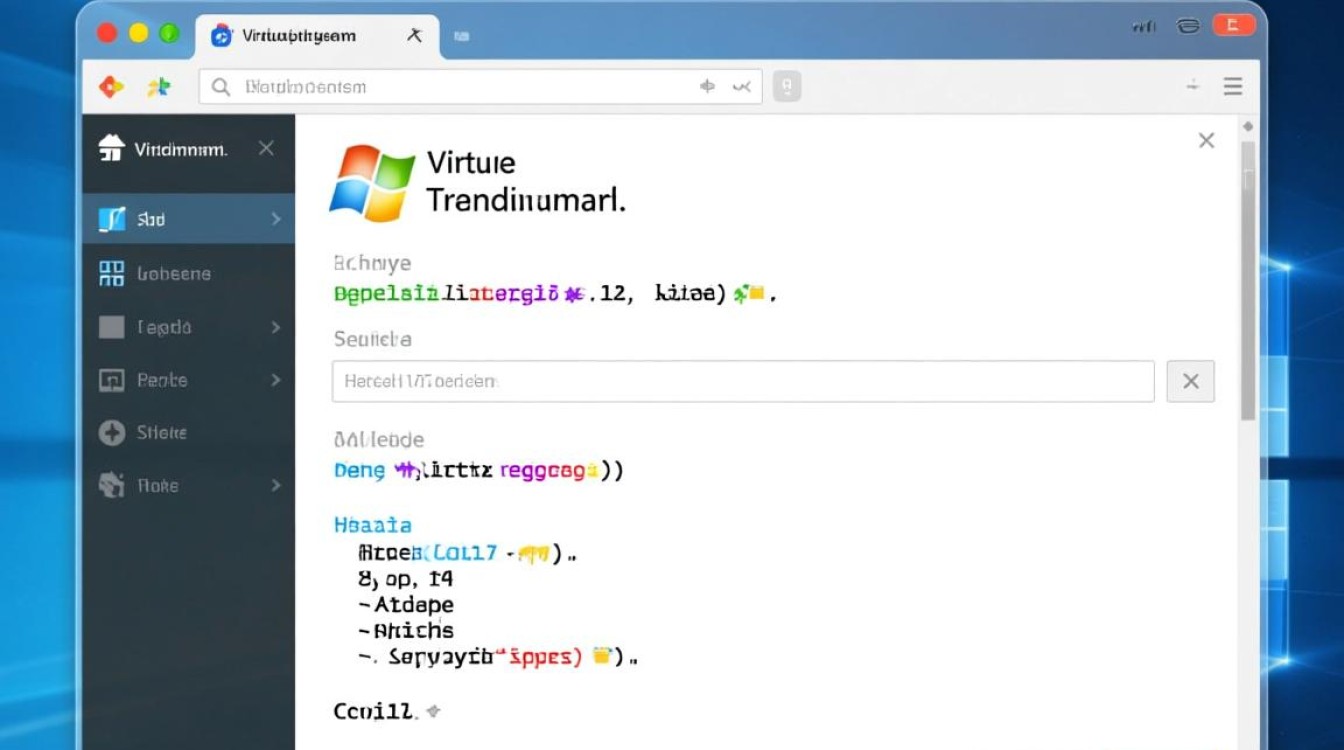Screen dimensions: 1344x750
Task: Clear the field using the X button beside it
Action: [x=1190, y=381]
